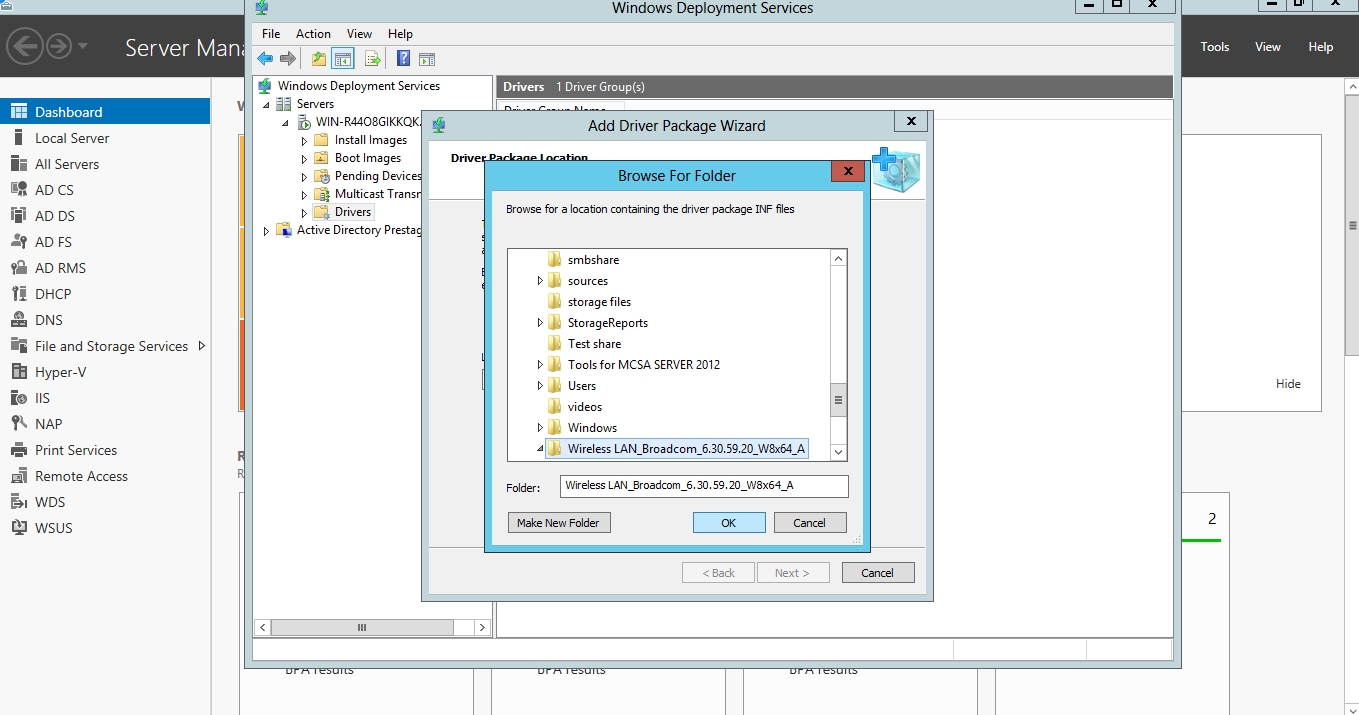Expand the sources folder in browse tree
The image size is (1359, 715).
[x=541, y=281]
